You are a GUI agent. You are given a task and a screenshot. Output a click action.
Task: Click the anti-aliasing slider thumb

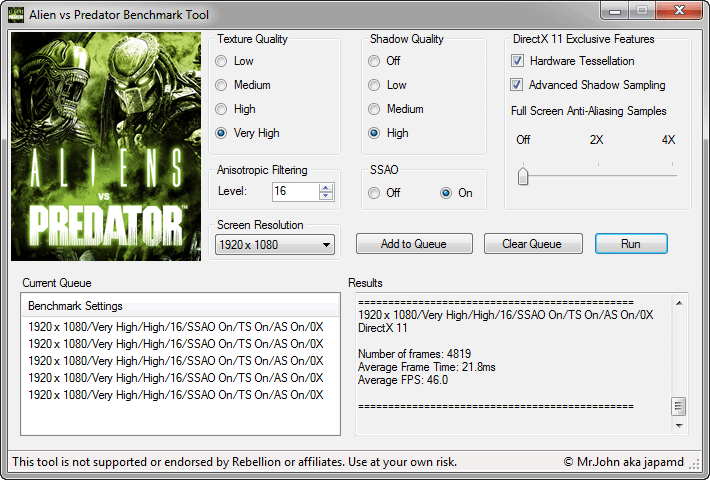pos(523,176)
